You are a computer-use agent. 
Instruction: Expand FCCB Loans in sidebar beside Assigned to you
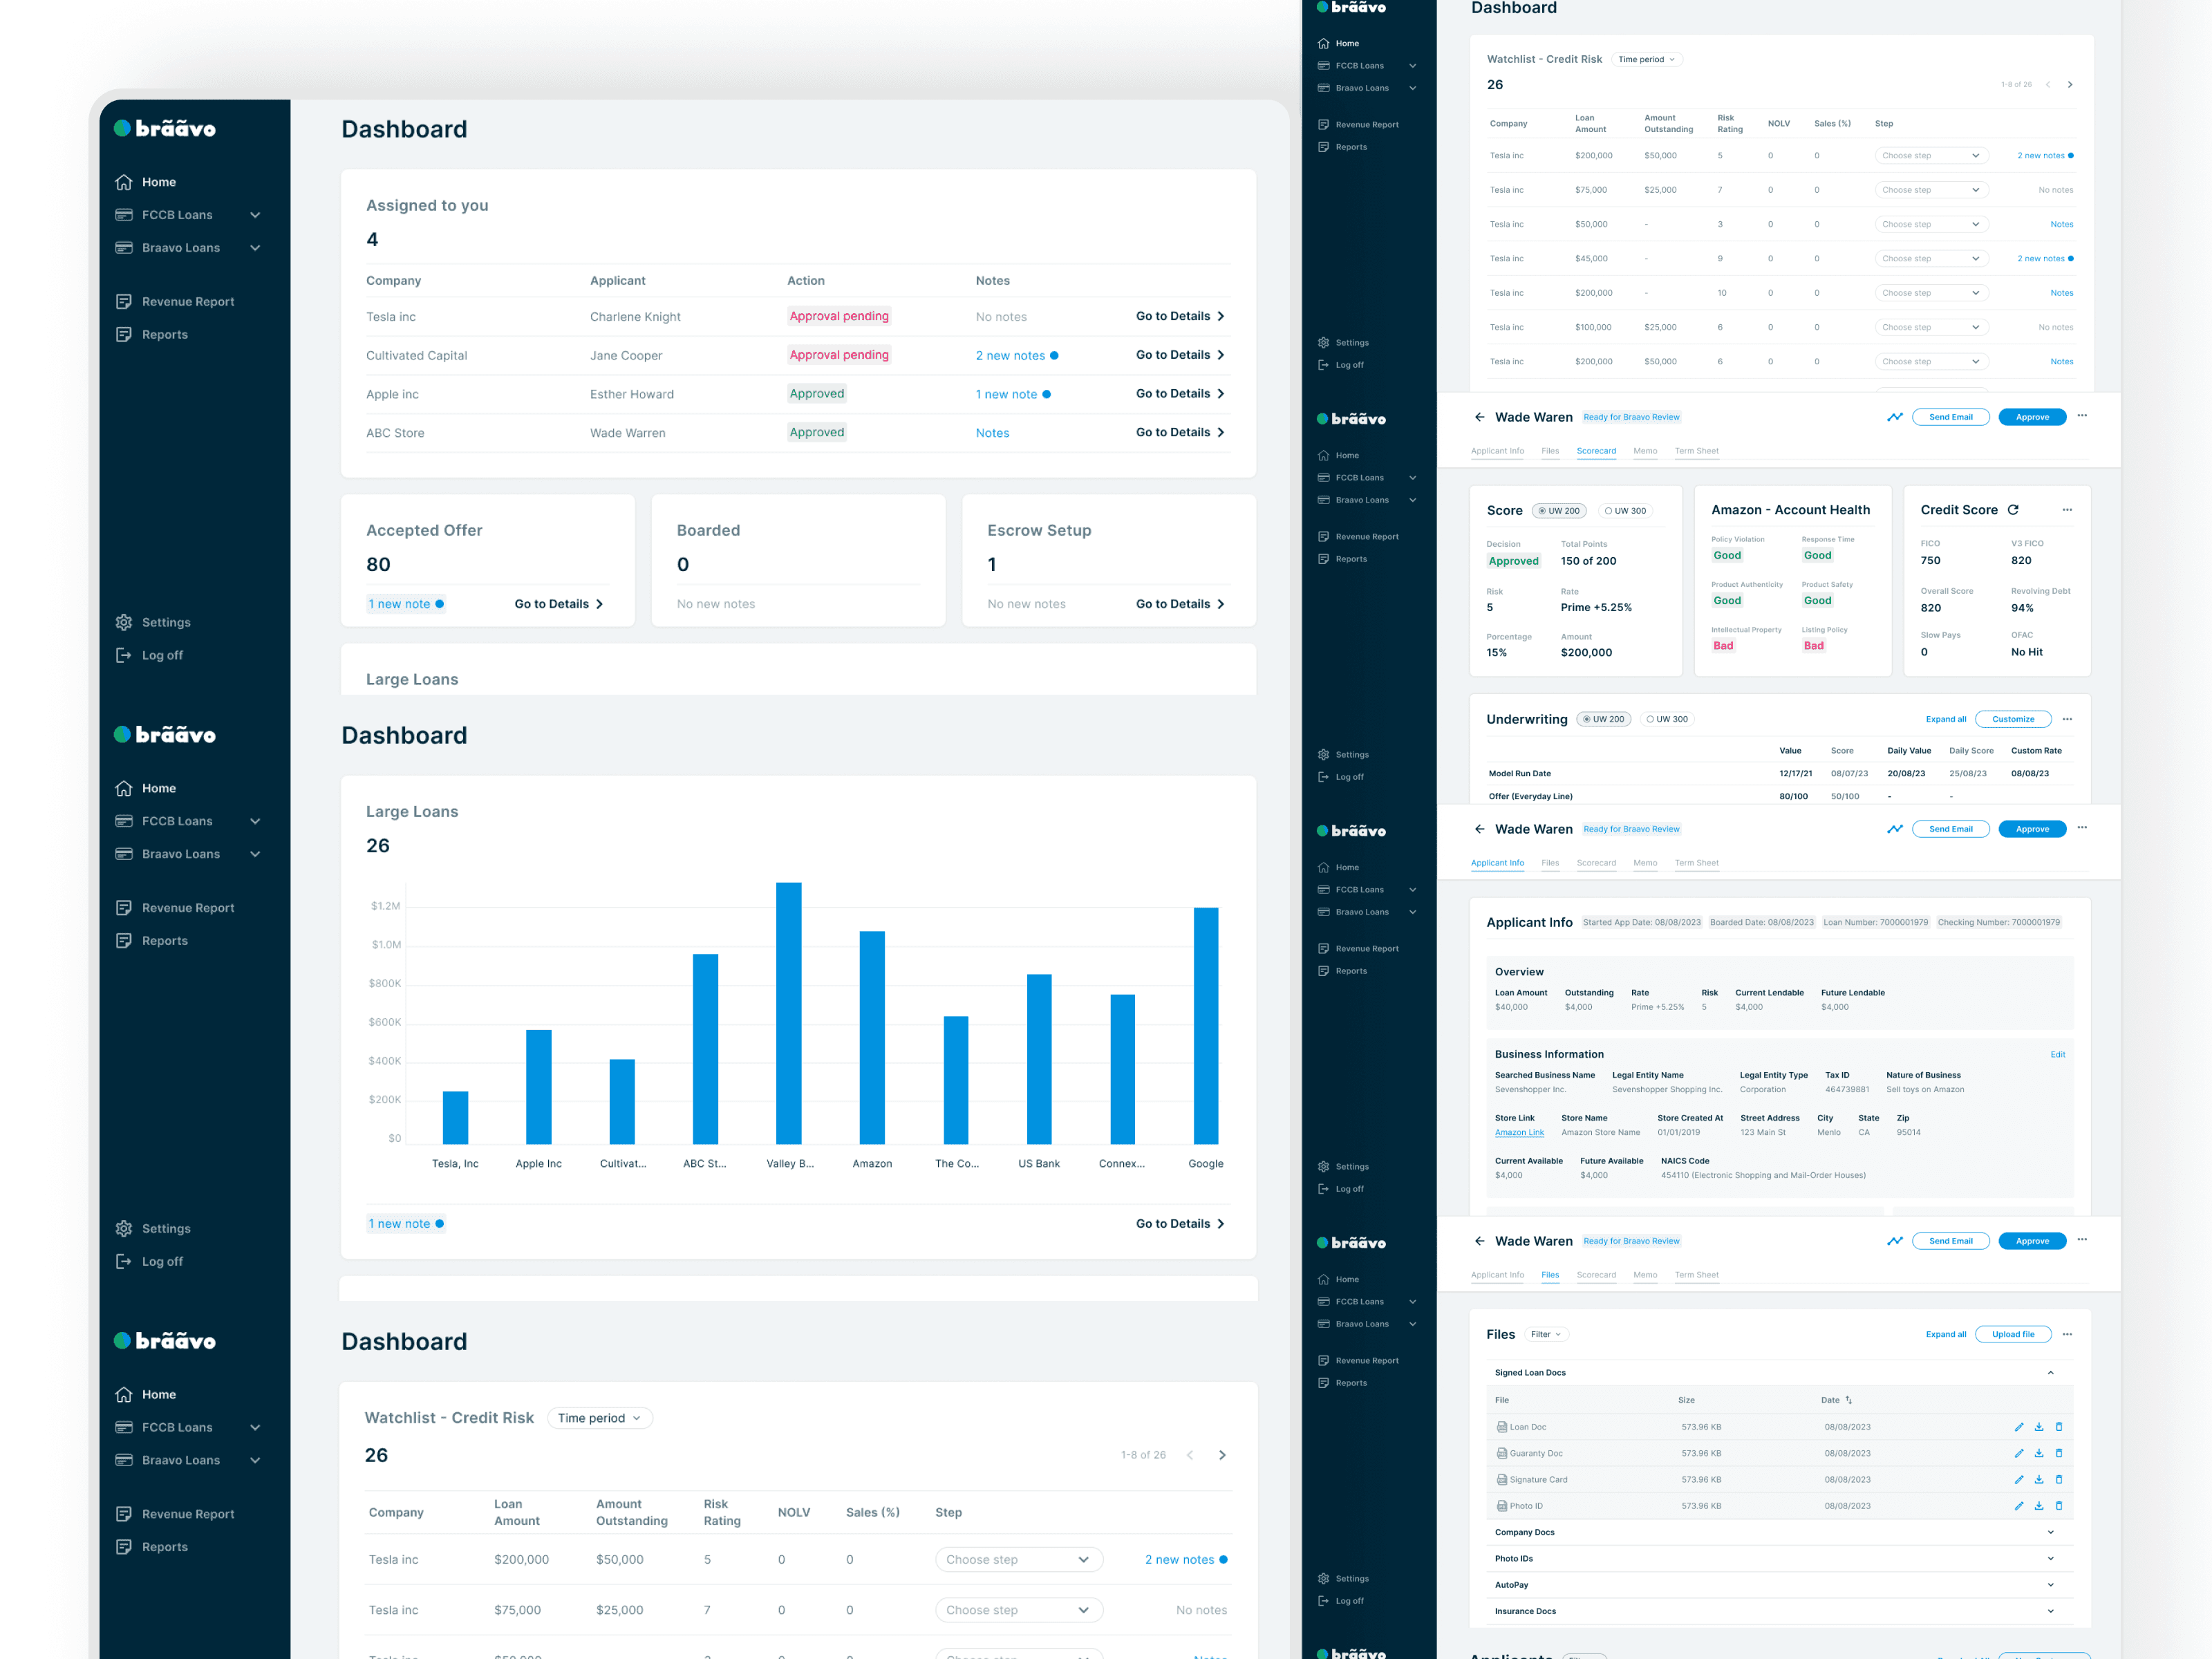pos(255,215)
